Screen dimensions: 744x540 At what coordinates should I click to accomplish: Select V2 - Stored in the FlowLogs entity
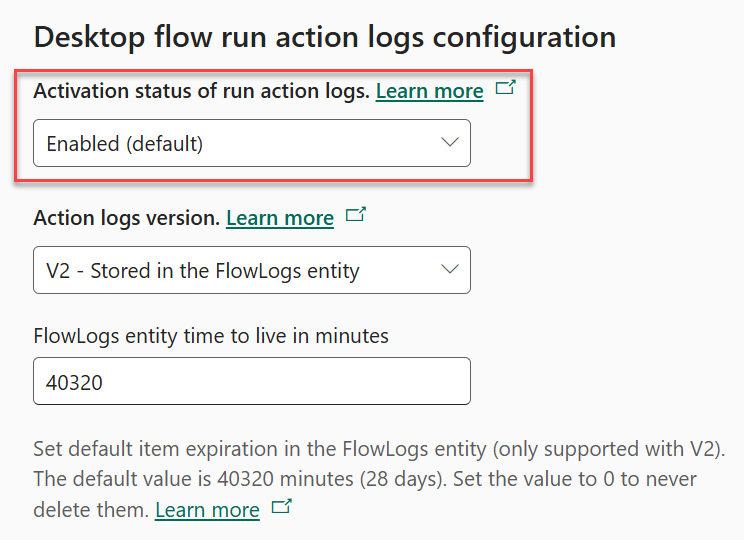click(x=203, y=271)
